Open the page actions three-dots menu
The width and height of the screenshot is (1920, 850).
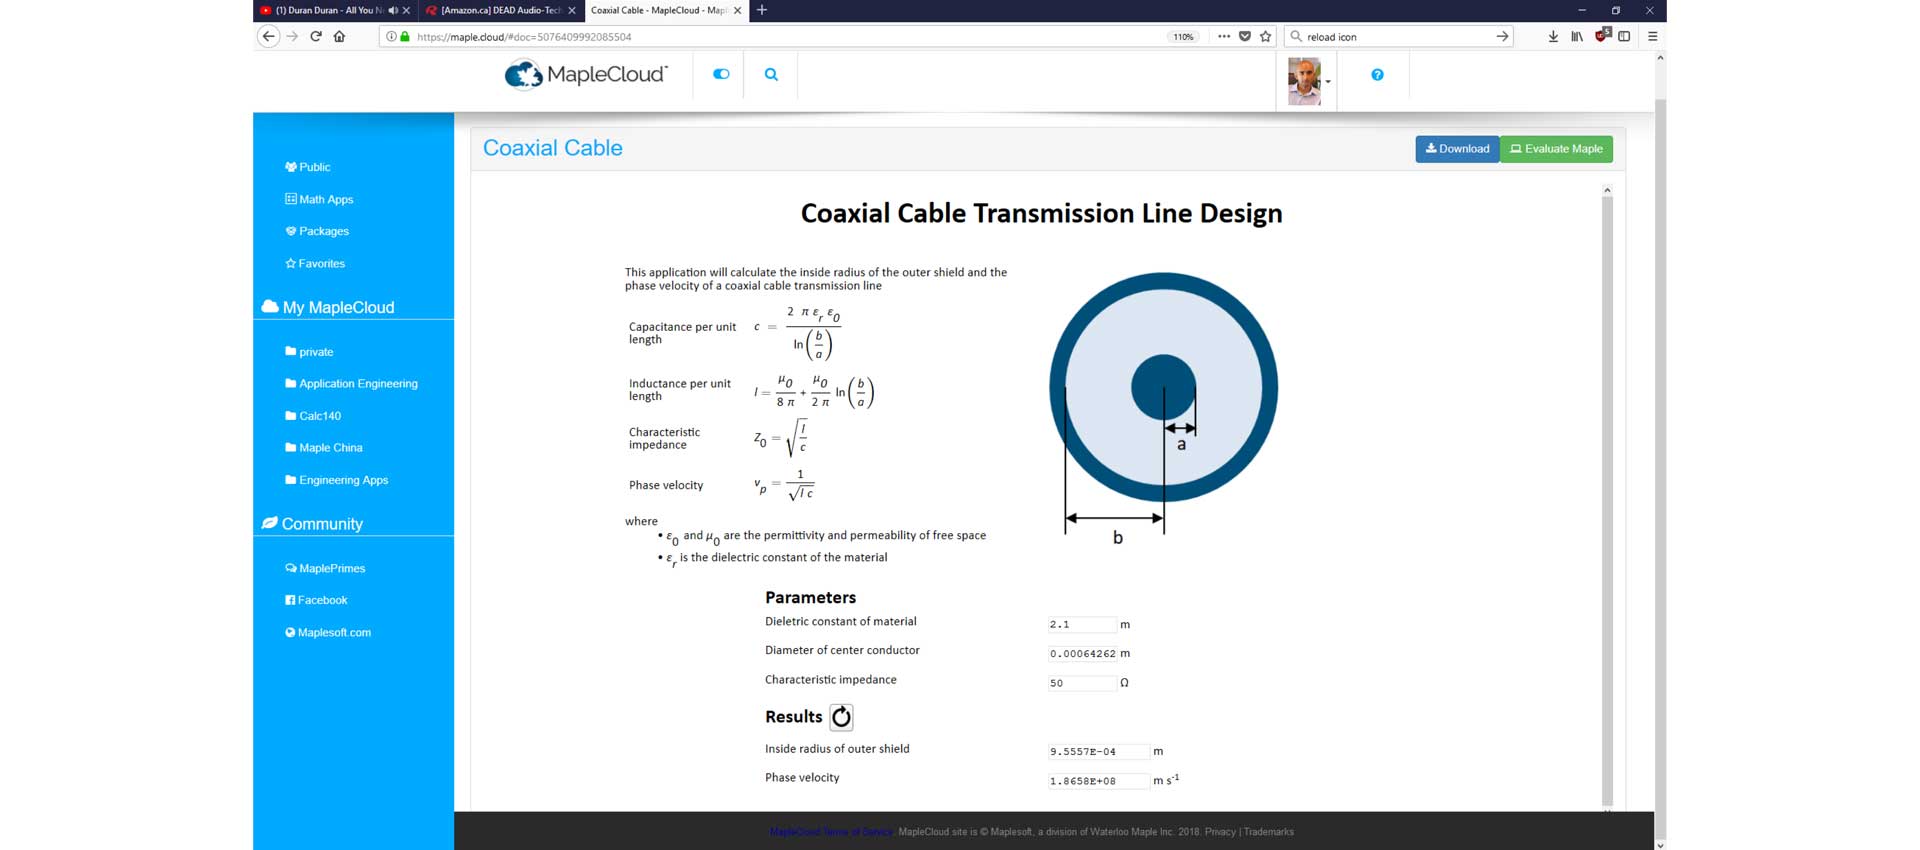point(1224,36)
